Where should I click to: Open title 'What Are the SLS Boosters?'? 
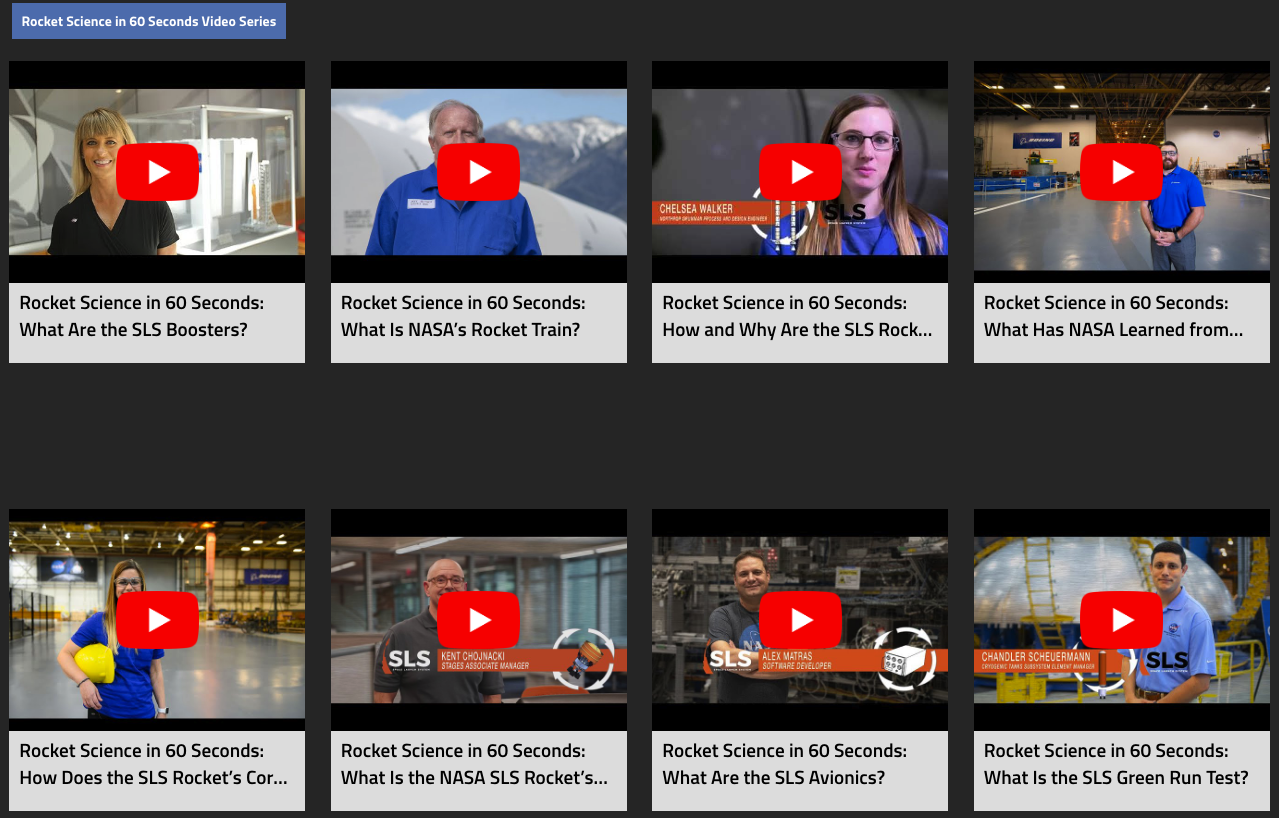click(x=142, y=317)
